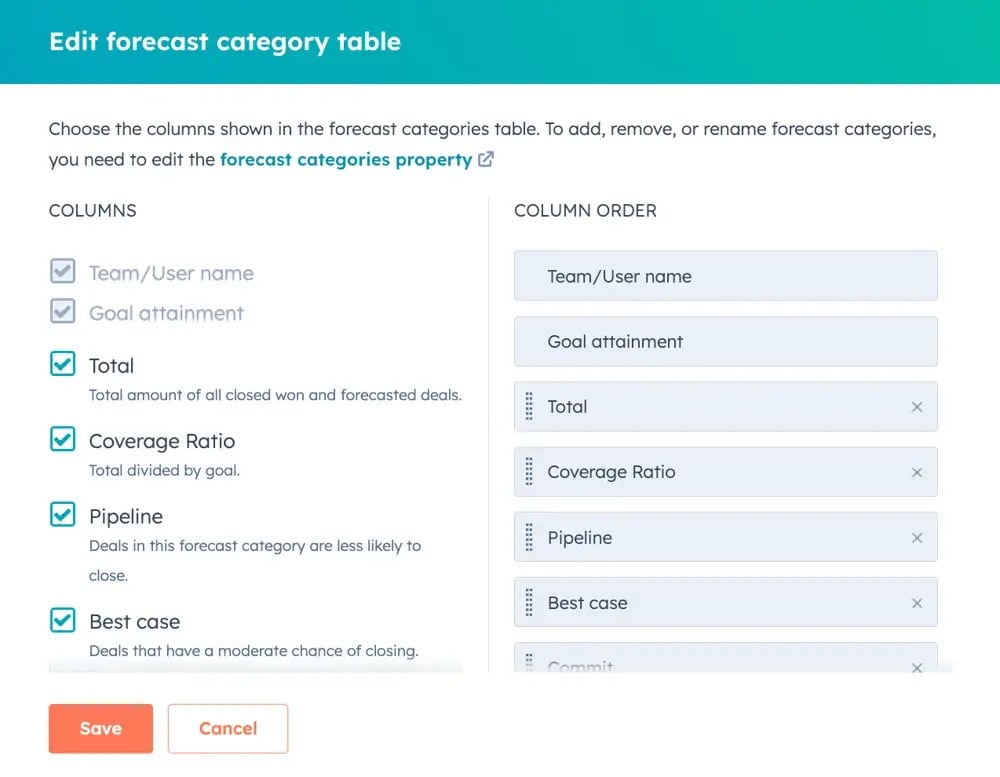Click the drag handle on the Coverage Ratio row
1000x777 pixels.
(x=529, y=472)
